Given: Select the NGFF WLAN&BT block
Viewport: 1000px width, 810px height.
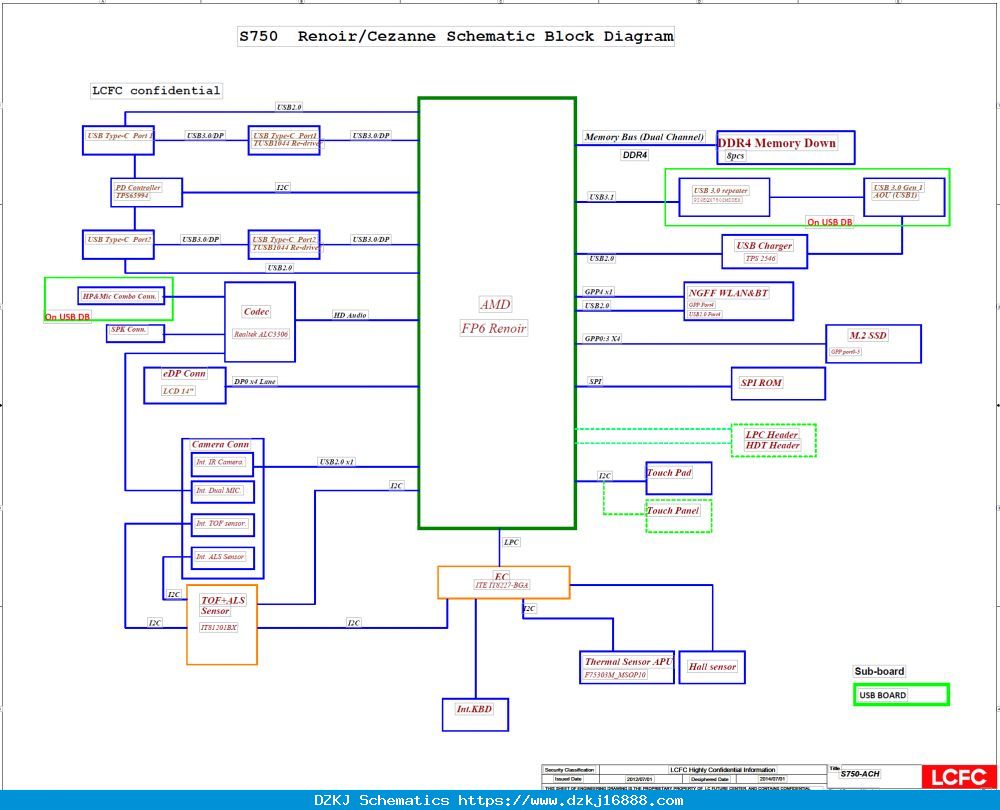Looking at the screenshot, I should pos(739,301).
